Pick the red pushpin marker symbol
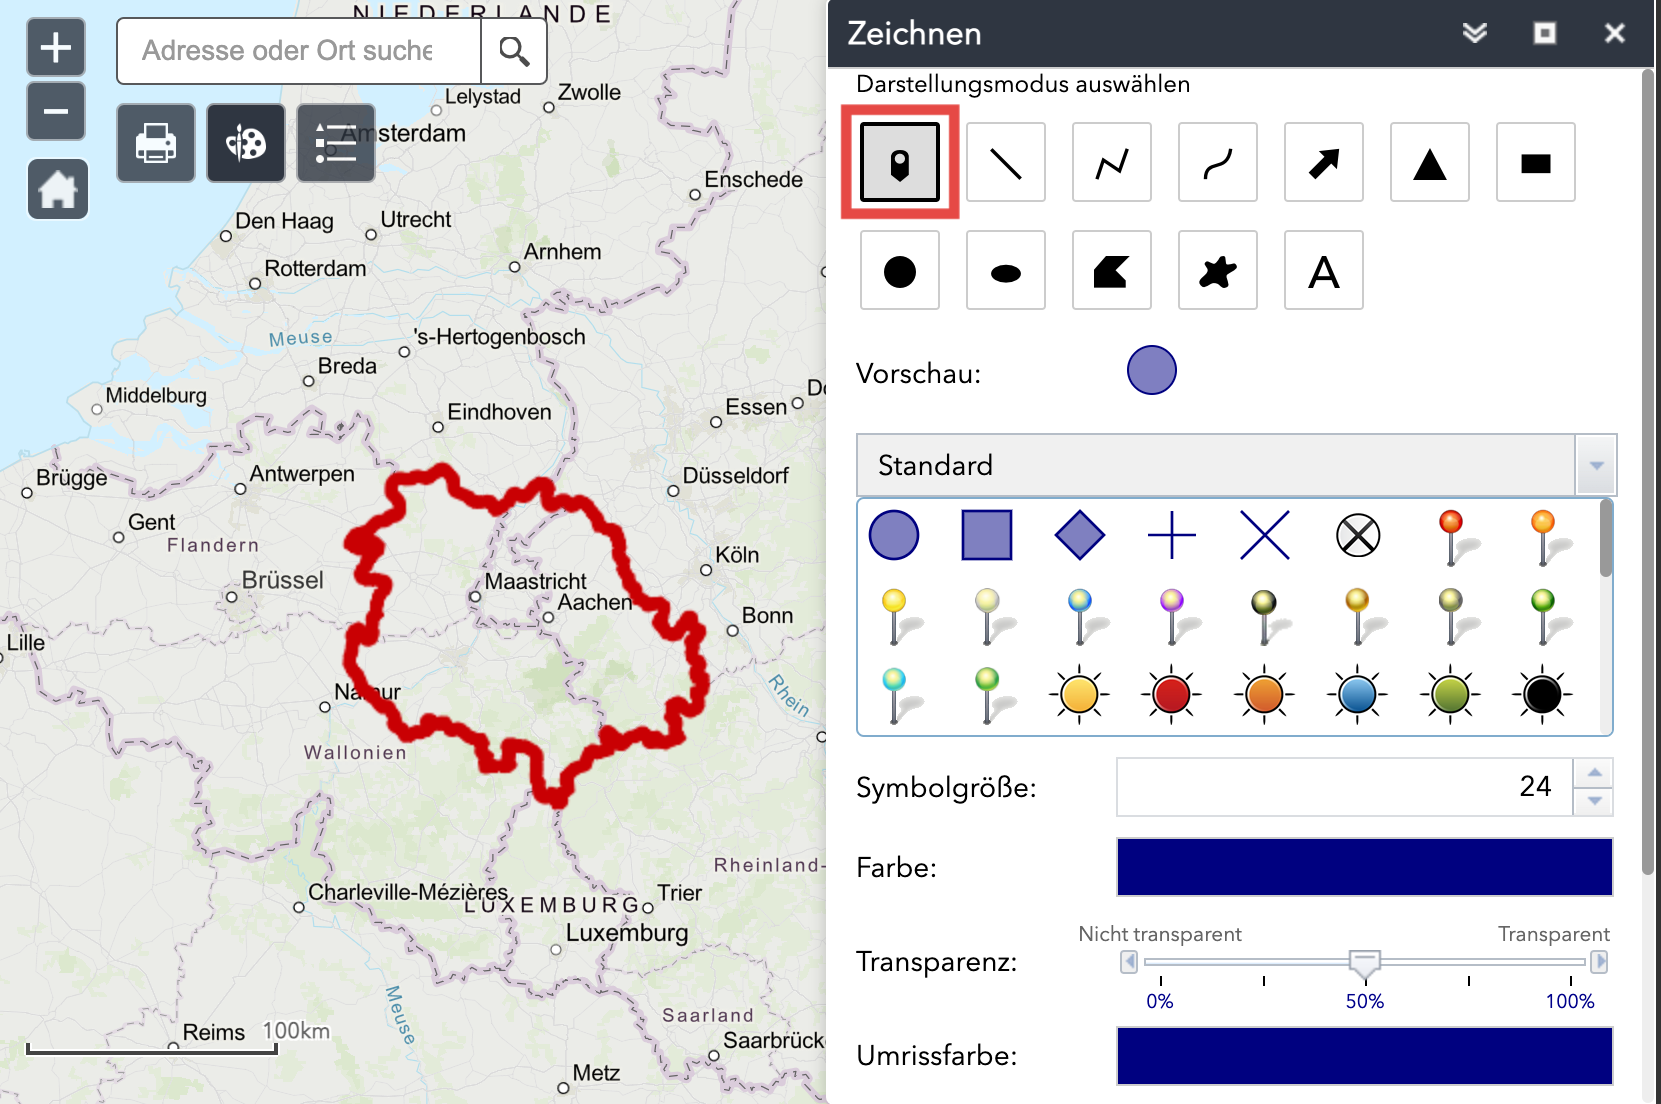Viewport: 1661px width, 1104px height. [1451, 535]
